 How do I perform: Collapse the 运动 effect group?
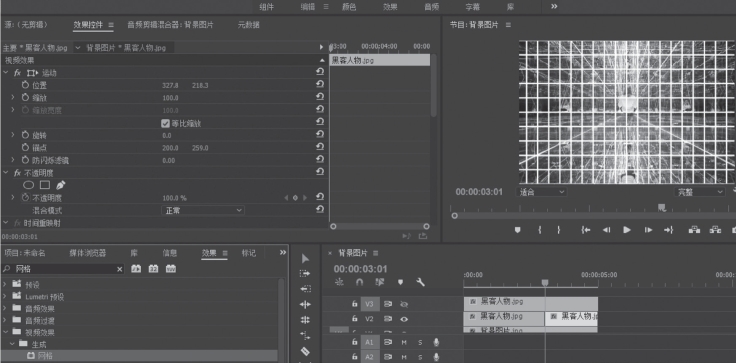pyautogui.click(x=6, y=73)
